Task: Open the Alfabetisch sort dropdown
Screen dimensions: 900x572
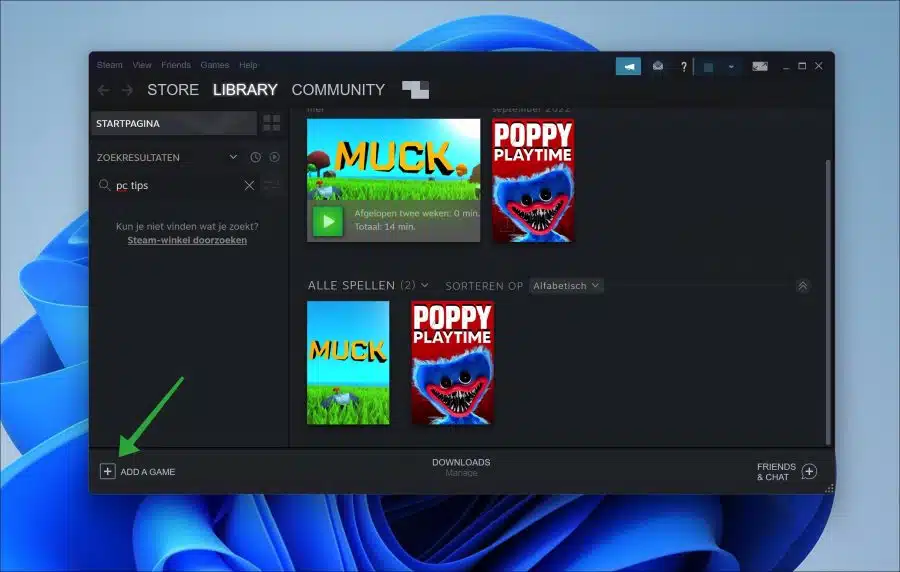Action: point(566,286)
